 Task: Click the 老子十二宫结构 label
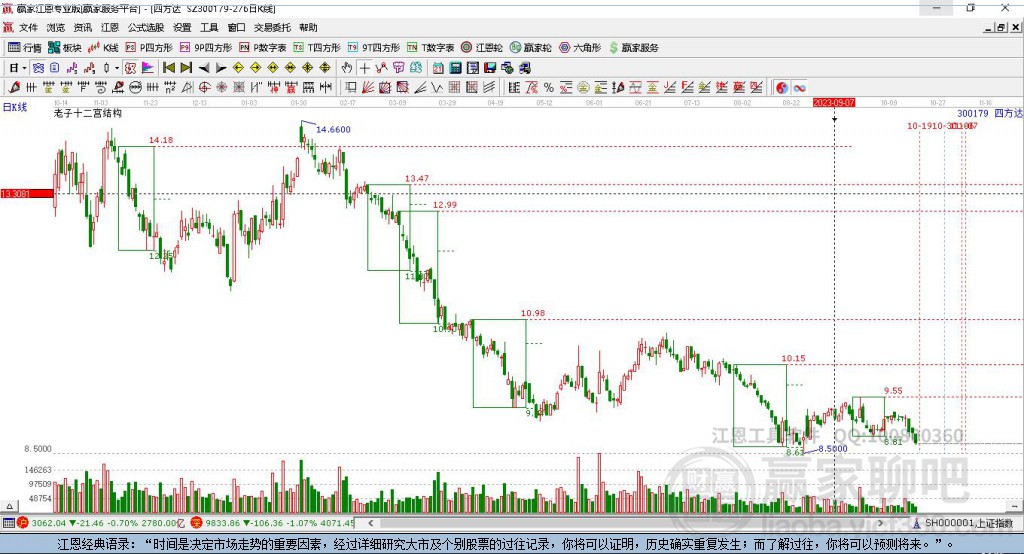pyautogui.click(x=88, y=113)
